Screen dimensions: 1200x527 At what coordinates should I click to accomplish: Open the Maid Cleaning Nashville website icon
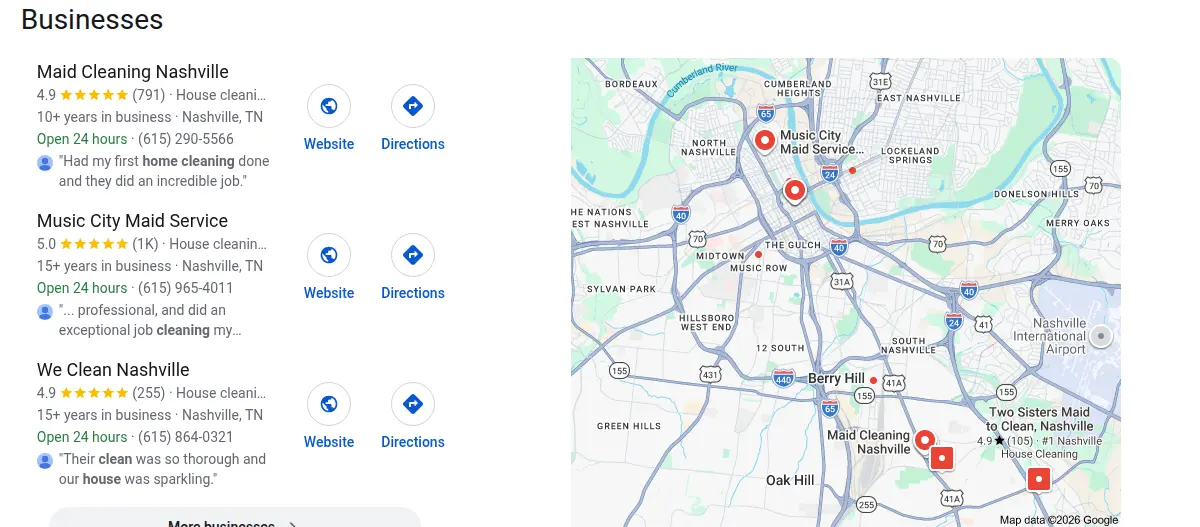(329, 106)
